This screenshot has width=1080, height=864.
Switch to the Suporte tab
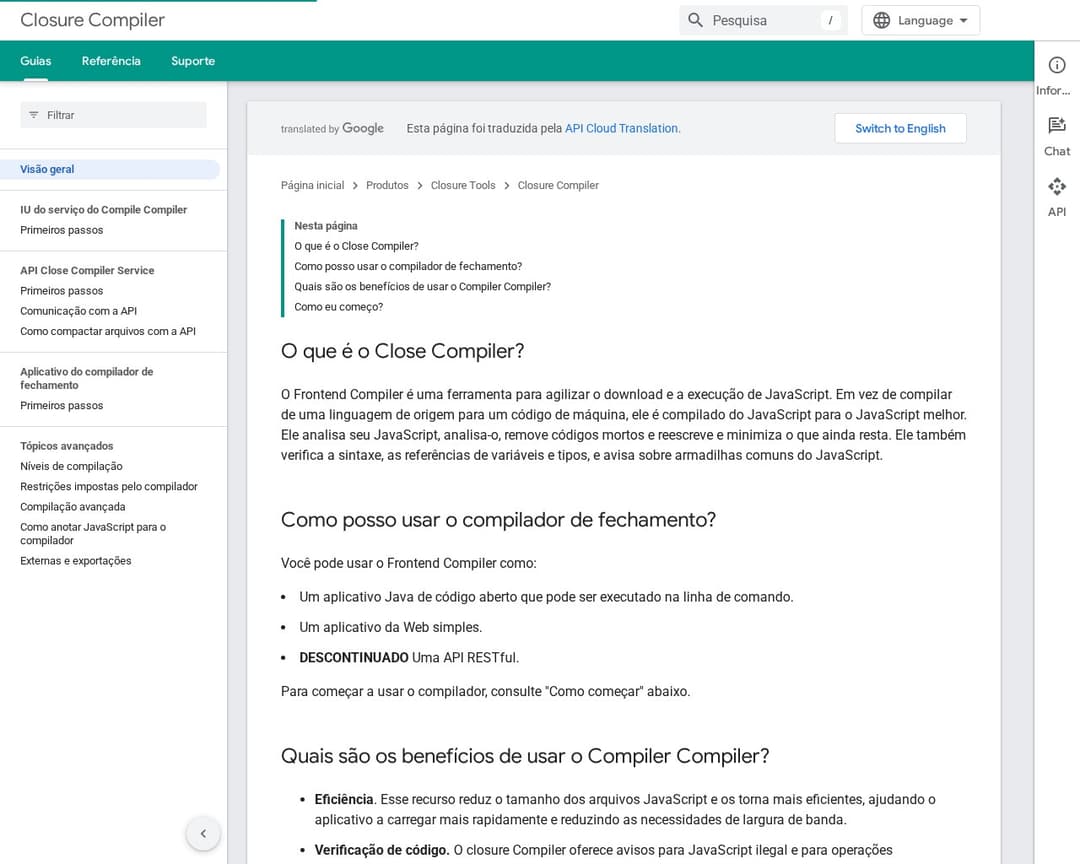[x=193, y=61]
